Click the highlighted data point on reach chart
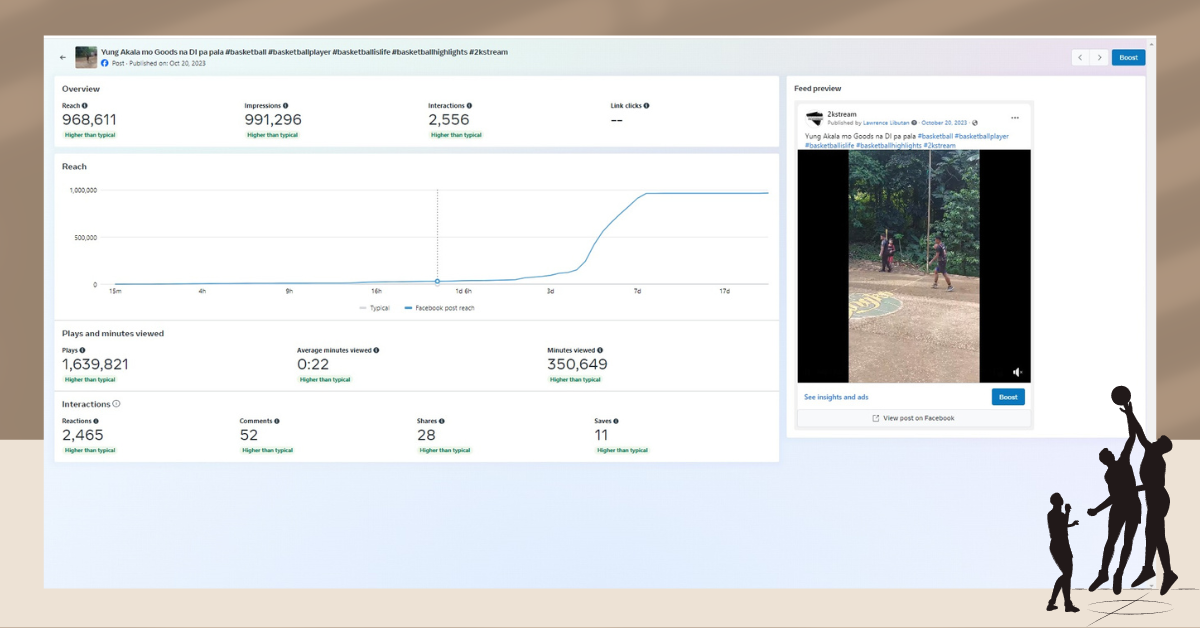 (x=437, y=282)
